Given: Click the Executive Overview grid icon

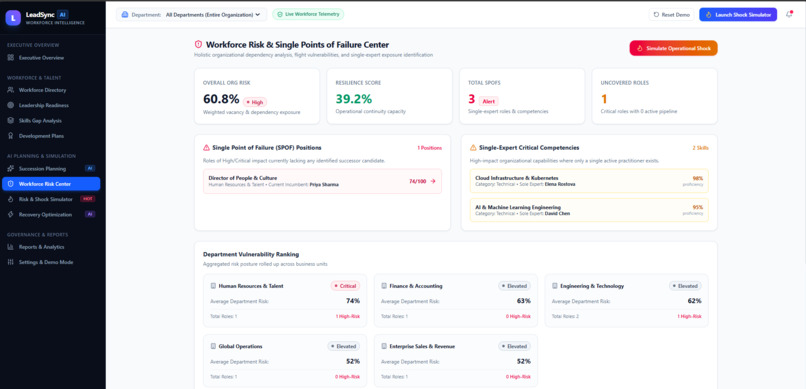Looking at the screenshot, I should (x=11, y=58).
